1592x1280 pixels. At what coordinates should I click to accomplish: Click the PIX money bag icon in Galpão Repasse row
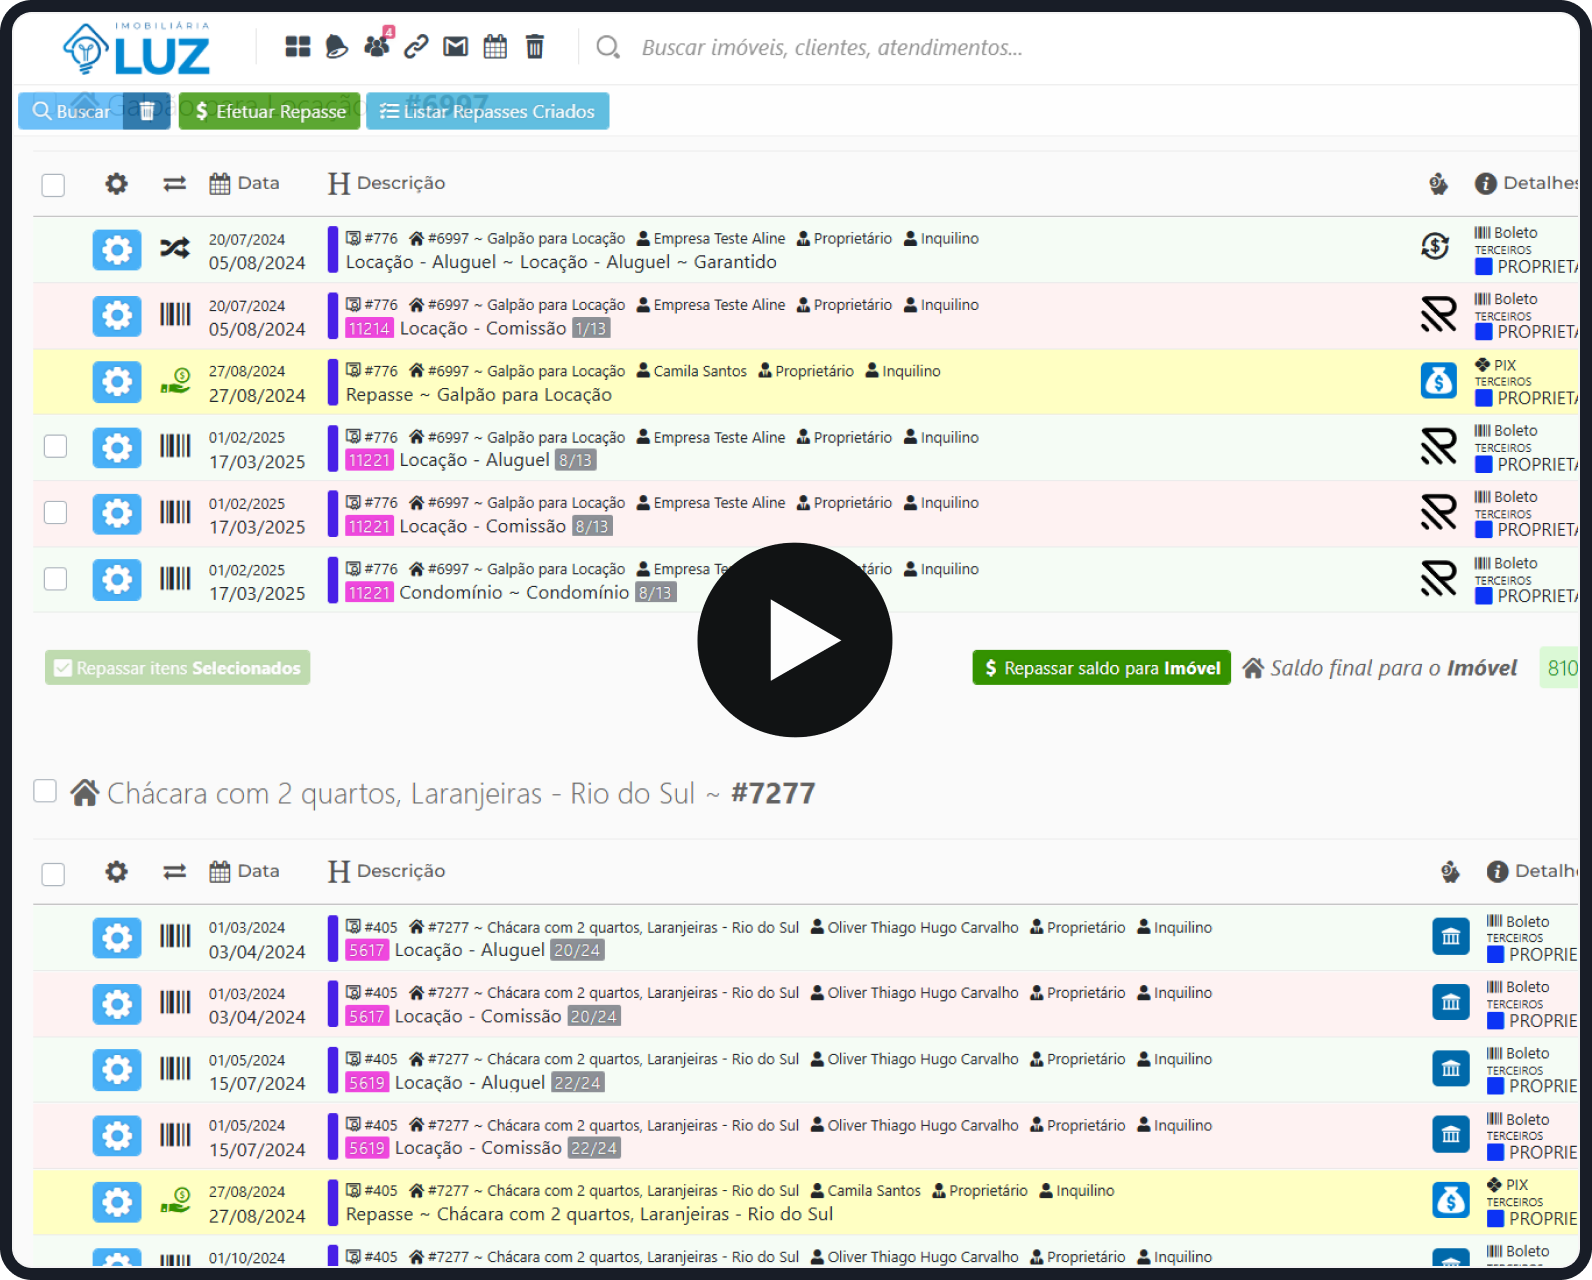1438,381
